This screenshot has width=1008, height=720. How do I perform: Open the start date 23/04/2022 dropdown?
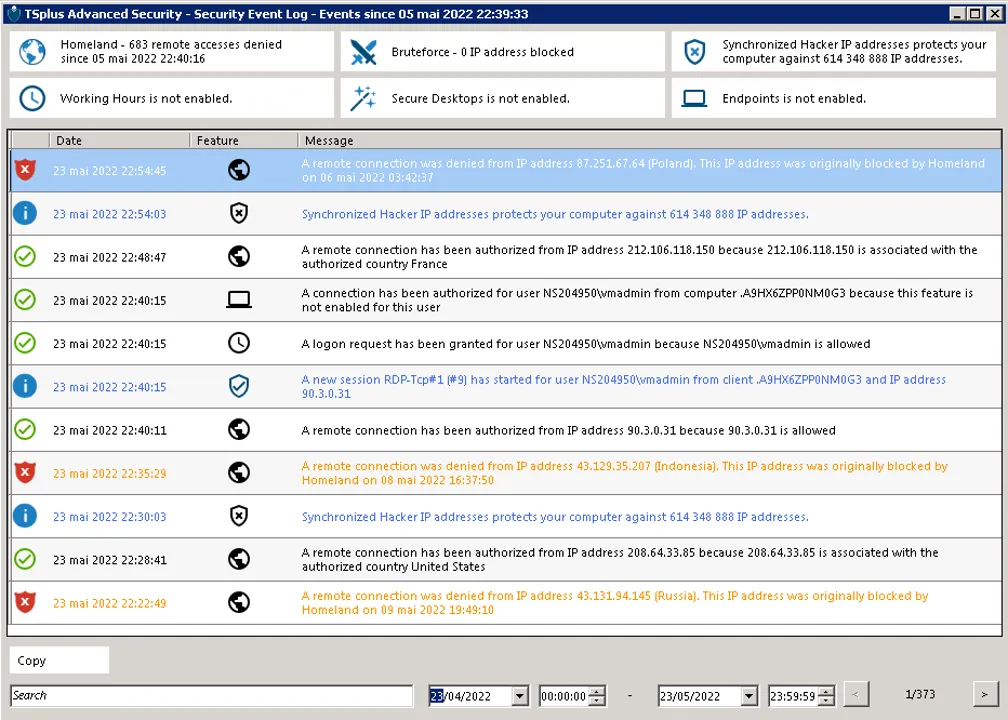(521, 696)
